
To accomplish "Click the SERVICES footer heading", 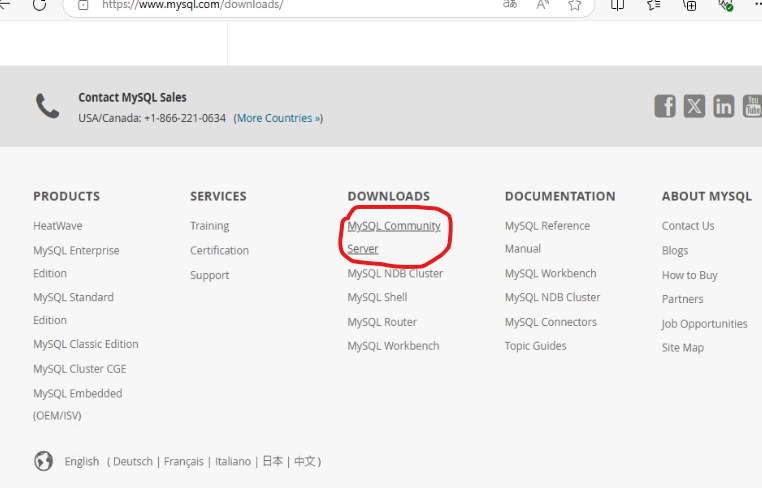I will [x=218, y=196].
